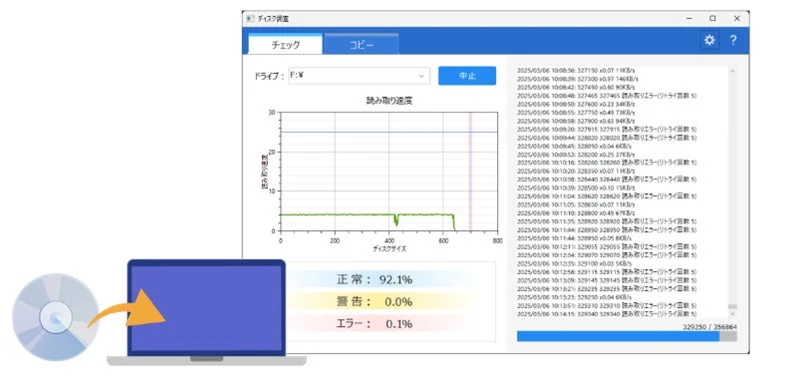Click the log scrollbar down arrow
This screenshot has height=376, width=788.
point(732,313)
